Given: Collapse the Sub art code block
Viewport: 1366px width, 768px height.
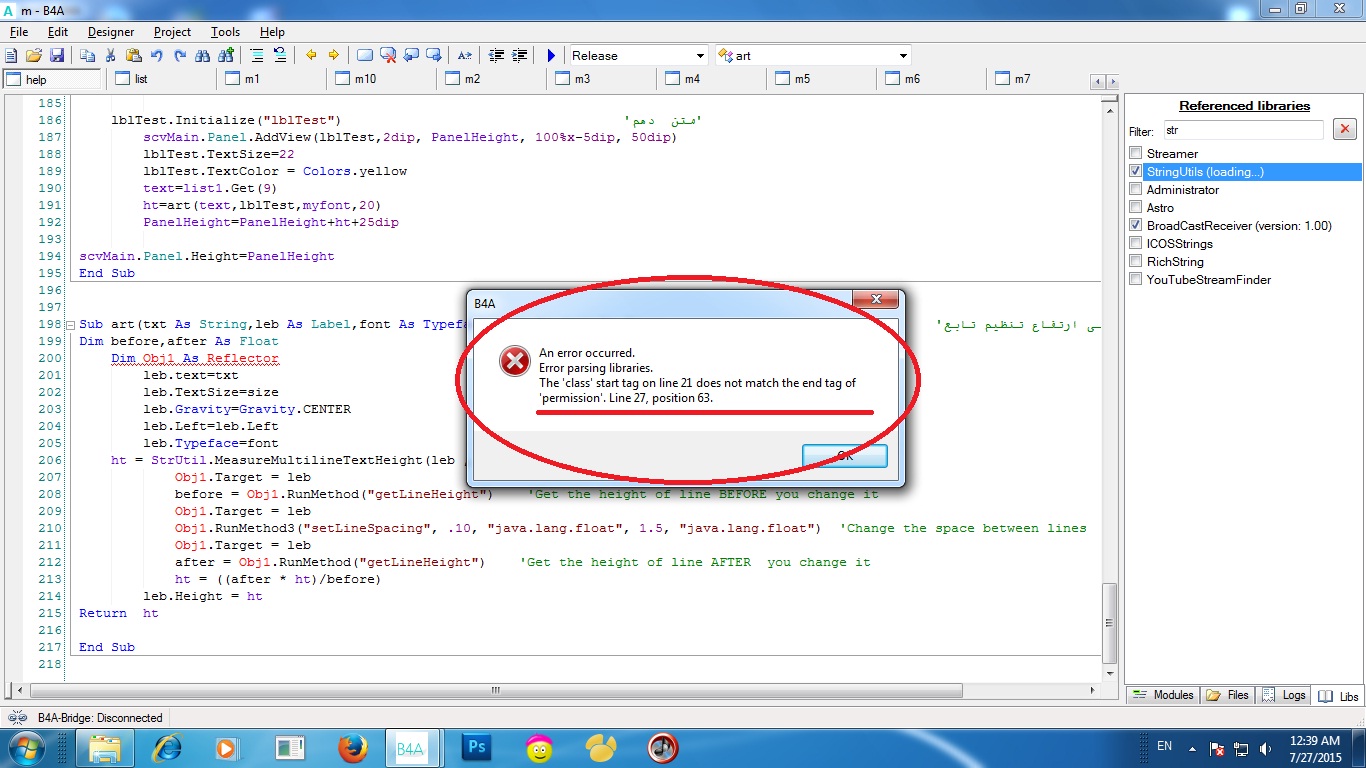Looking at the screenshot, I should [x=70, y=325].
